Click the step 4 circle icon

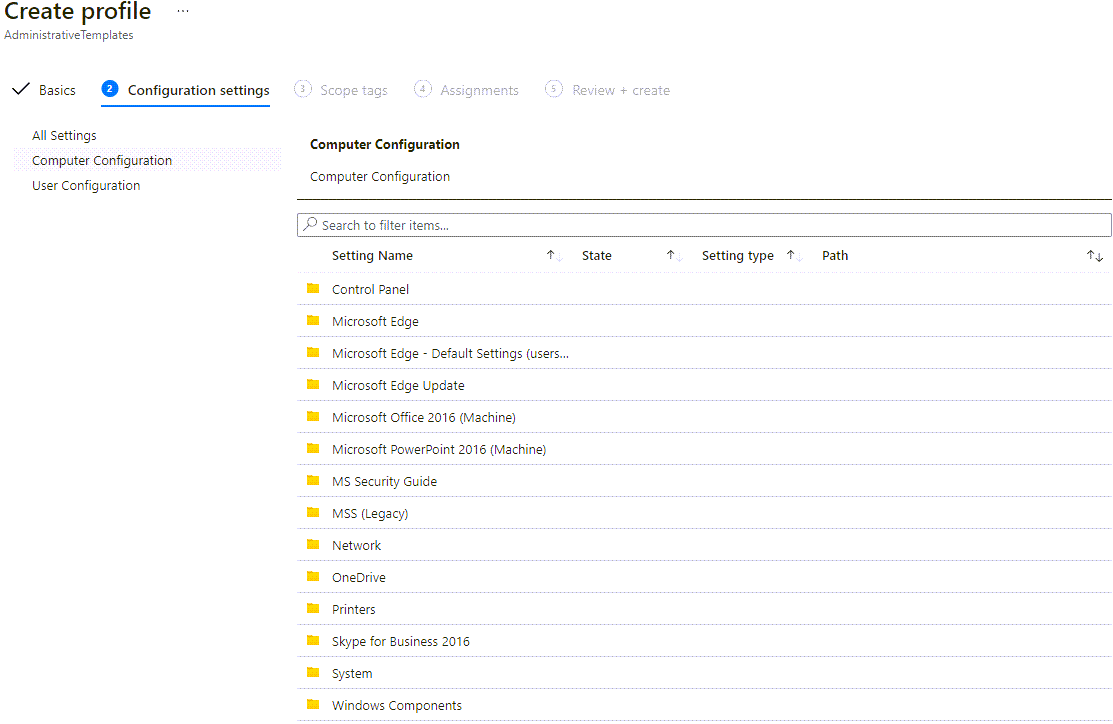[x=422, y=89]
